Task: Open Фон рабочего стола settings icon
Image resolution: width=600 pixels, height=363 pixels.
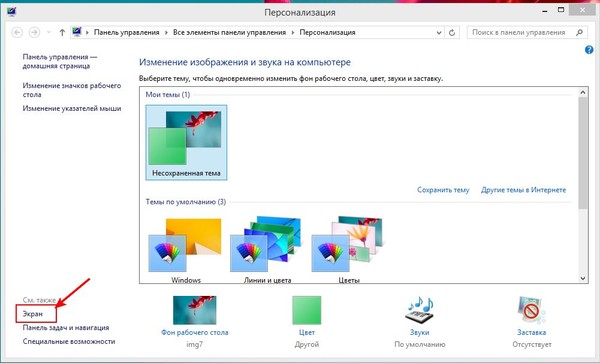Action: 194,310
